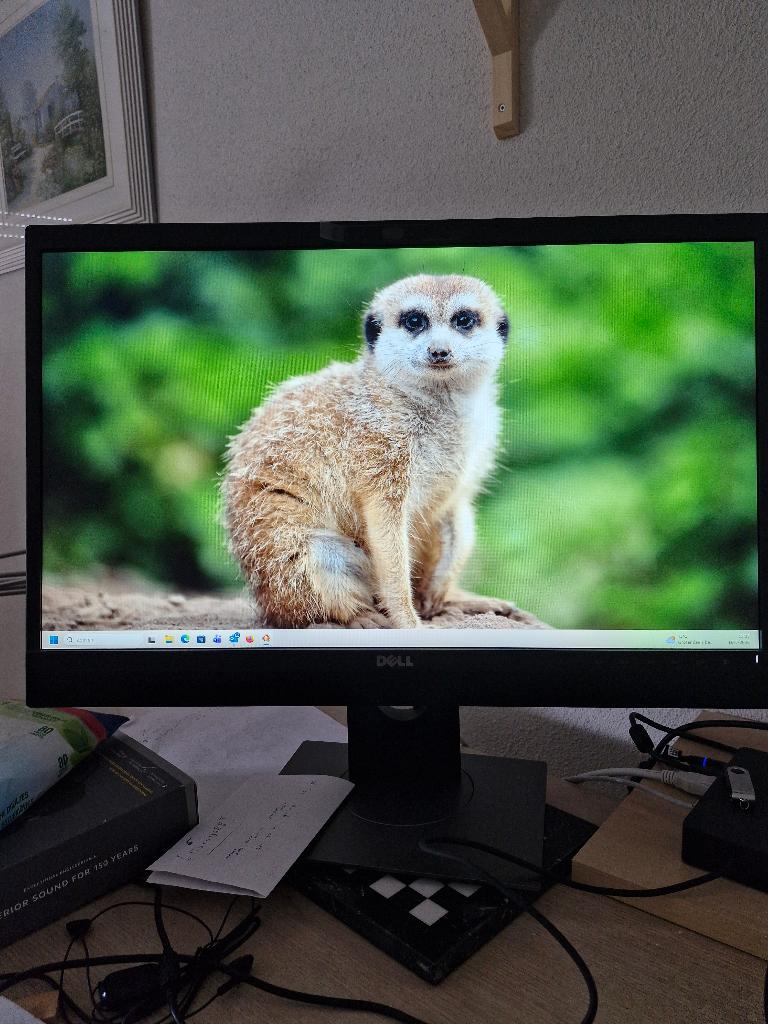
Task: Launch Firefox from the taskbar
Action: pyautogui.click(x=249, y=639)
